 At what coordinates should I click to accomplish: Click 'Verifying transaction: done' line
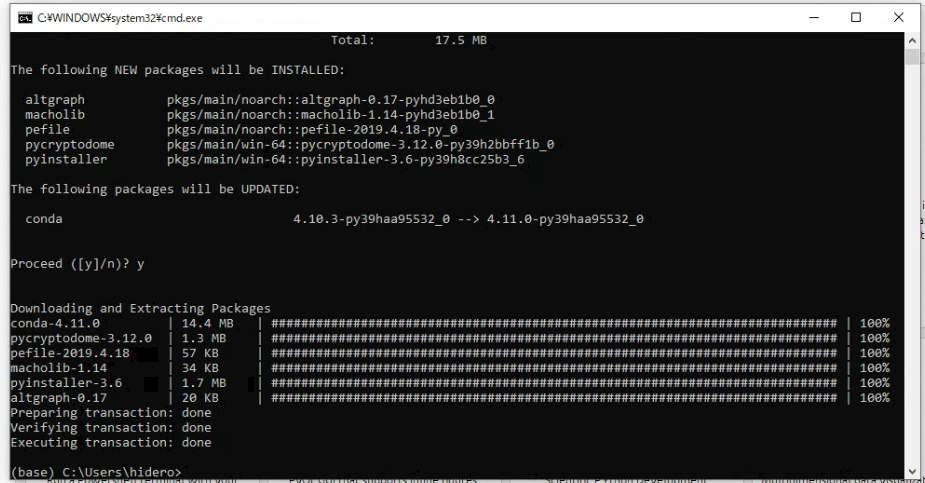111,428
